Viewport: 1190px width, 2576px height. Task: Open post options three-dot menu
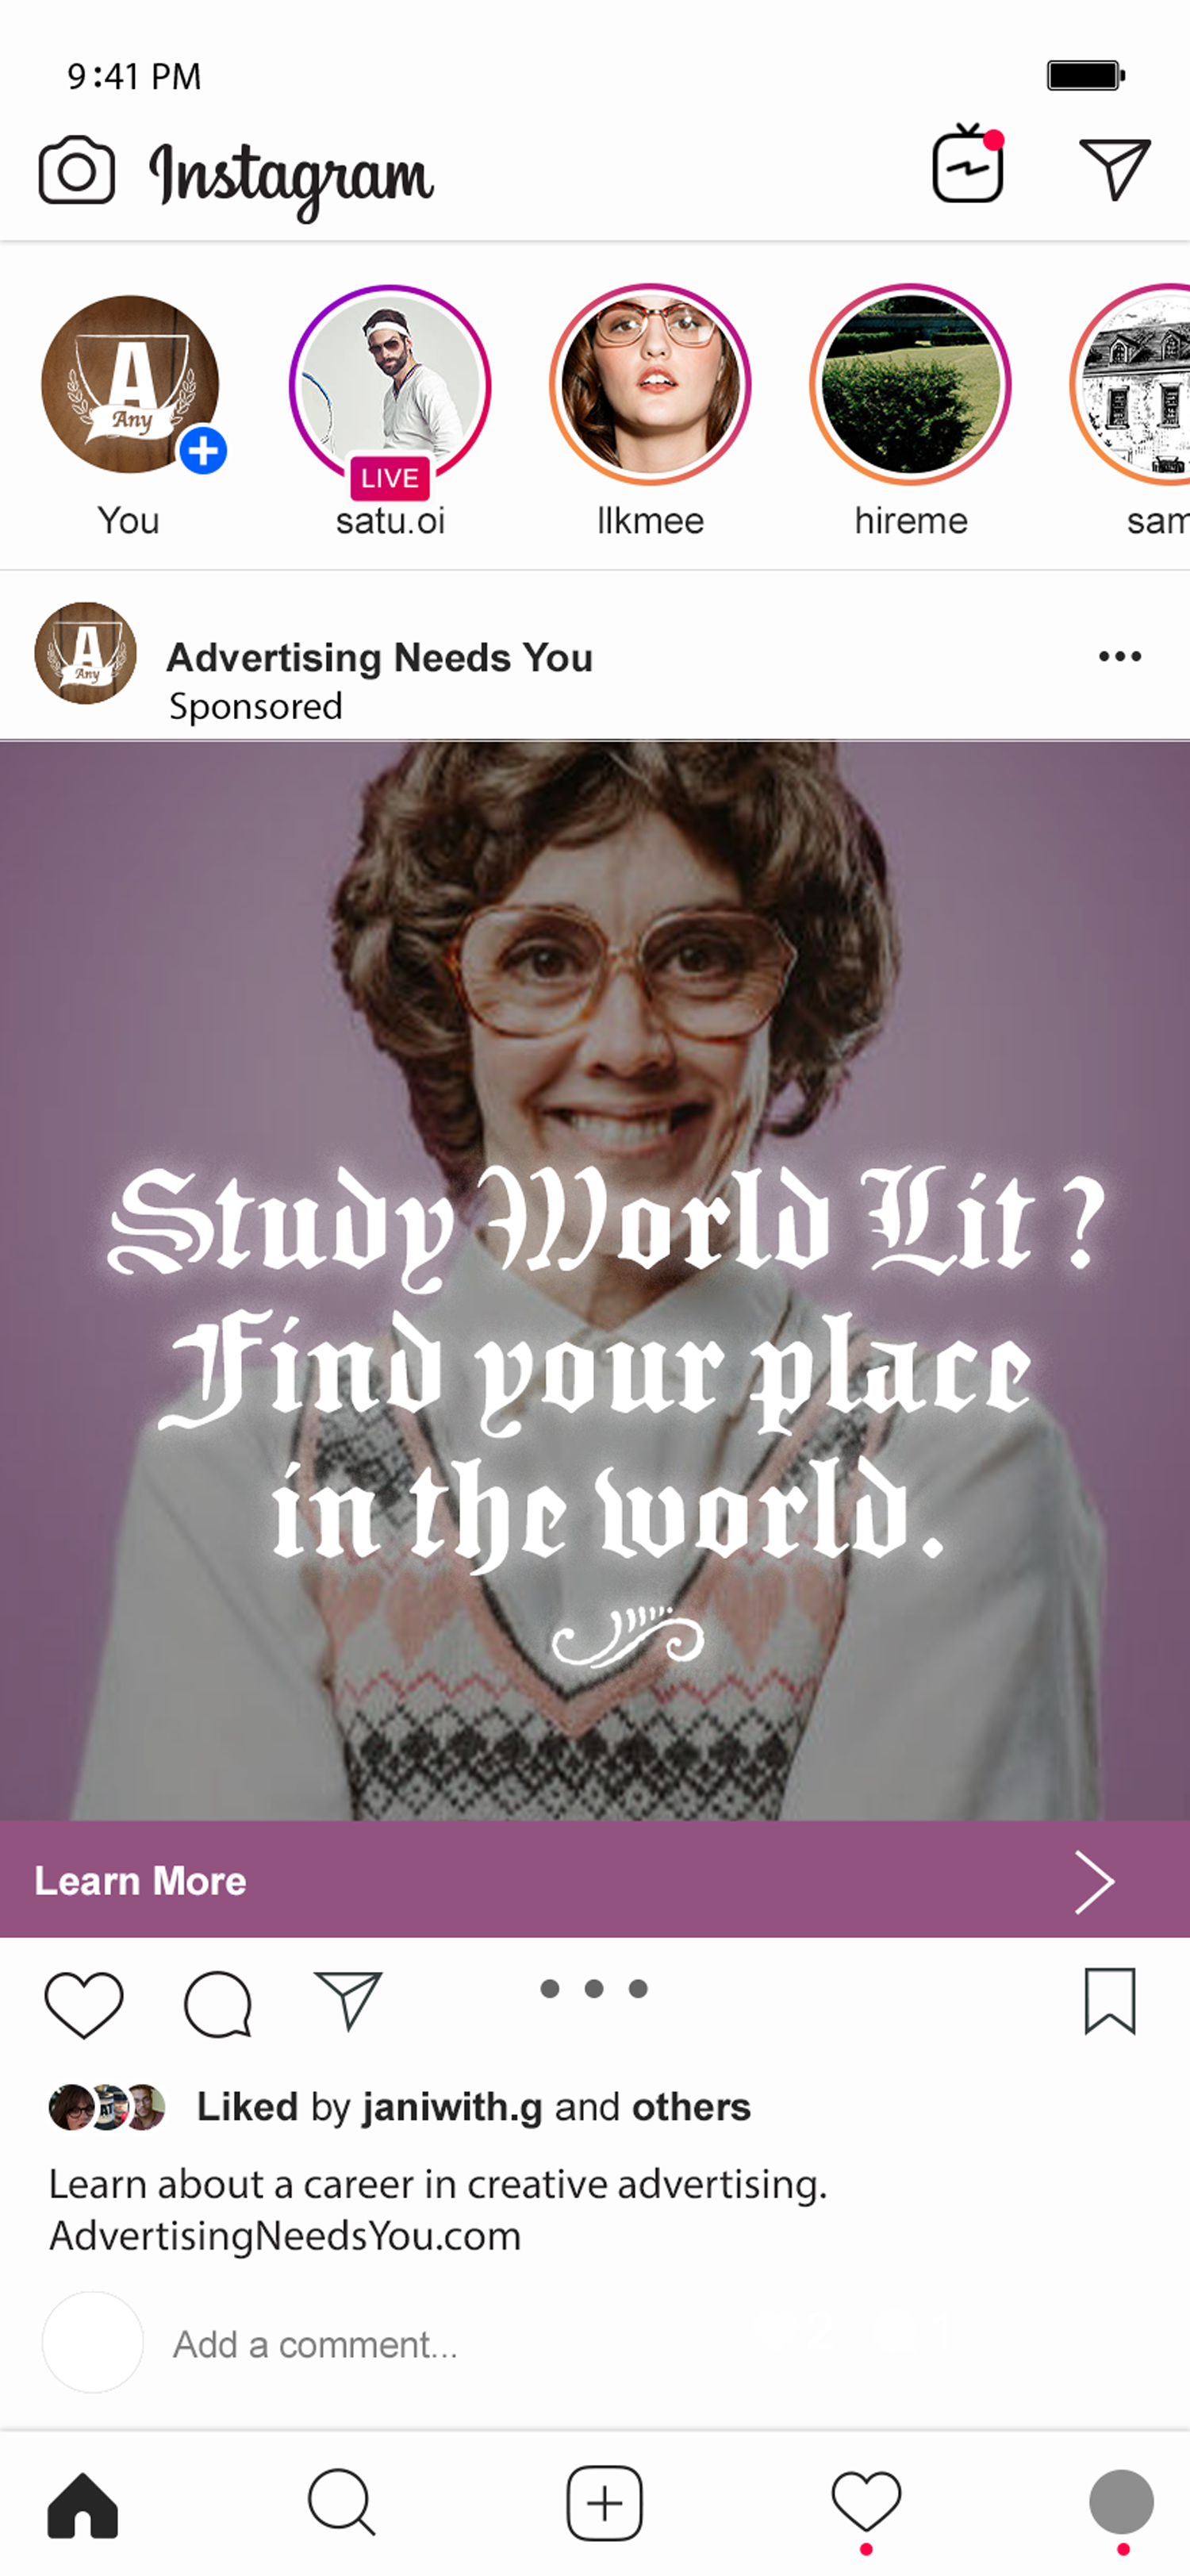click(1120, 657)
